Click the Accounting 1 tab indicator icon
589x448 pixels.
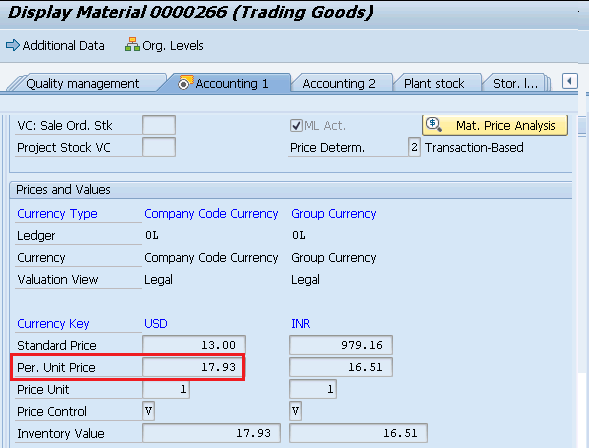tap(185, 83)
